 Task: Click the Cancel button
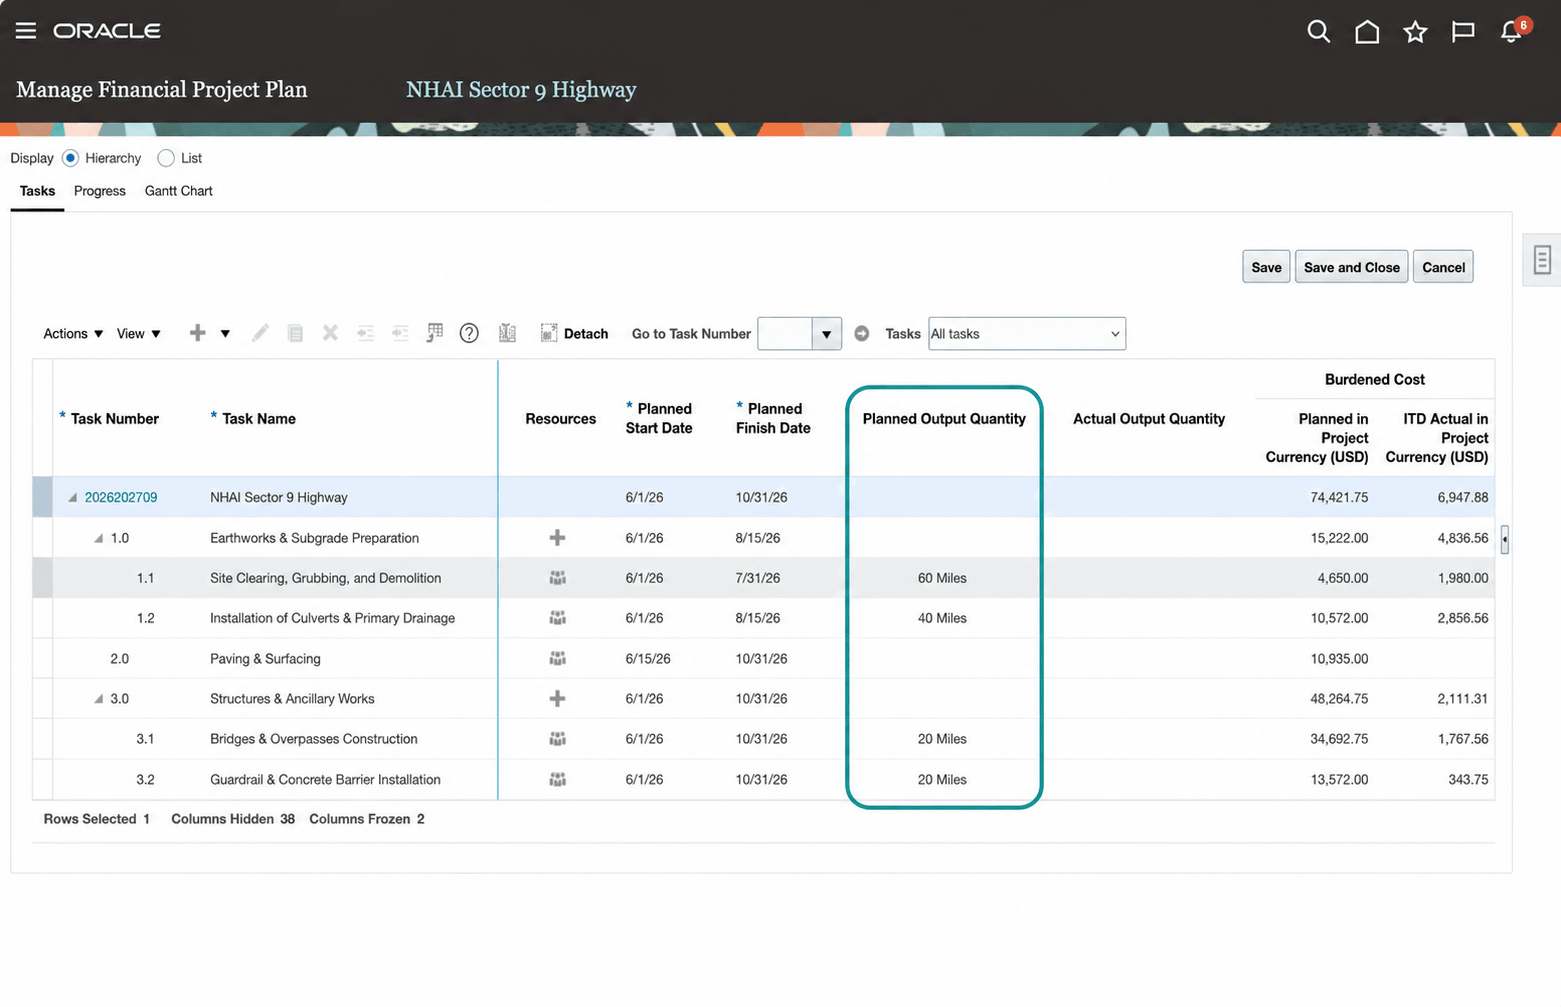pyautogui.click(x=1443, y=267)
